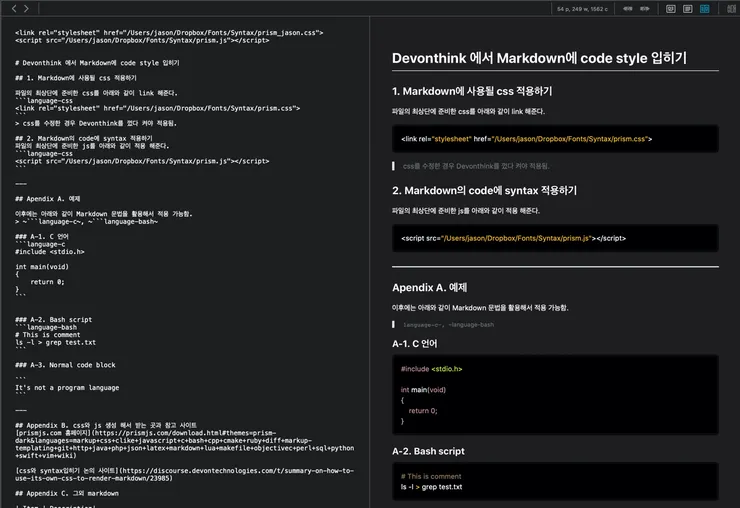Image resolution: width=740 pixels, height=508 pixels.
Task: Click the Devonthink blockquote note in preview
Action: [x=476, y=166]
